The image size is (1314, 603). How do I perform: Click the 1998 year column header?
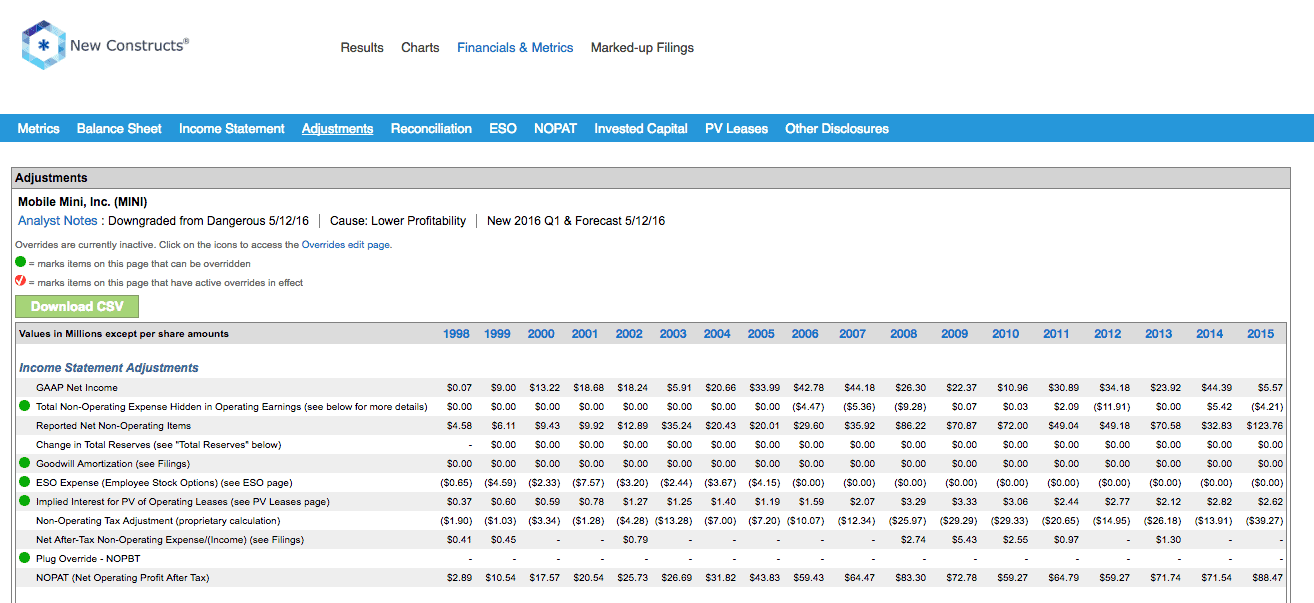tap(456, 334)
